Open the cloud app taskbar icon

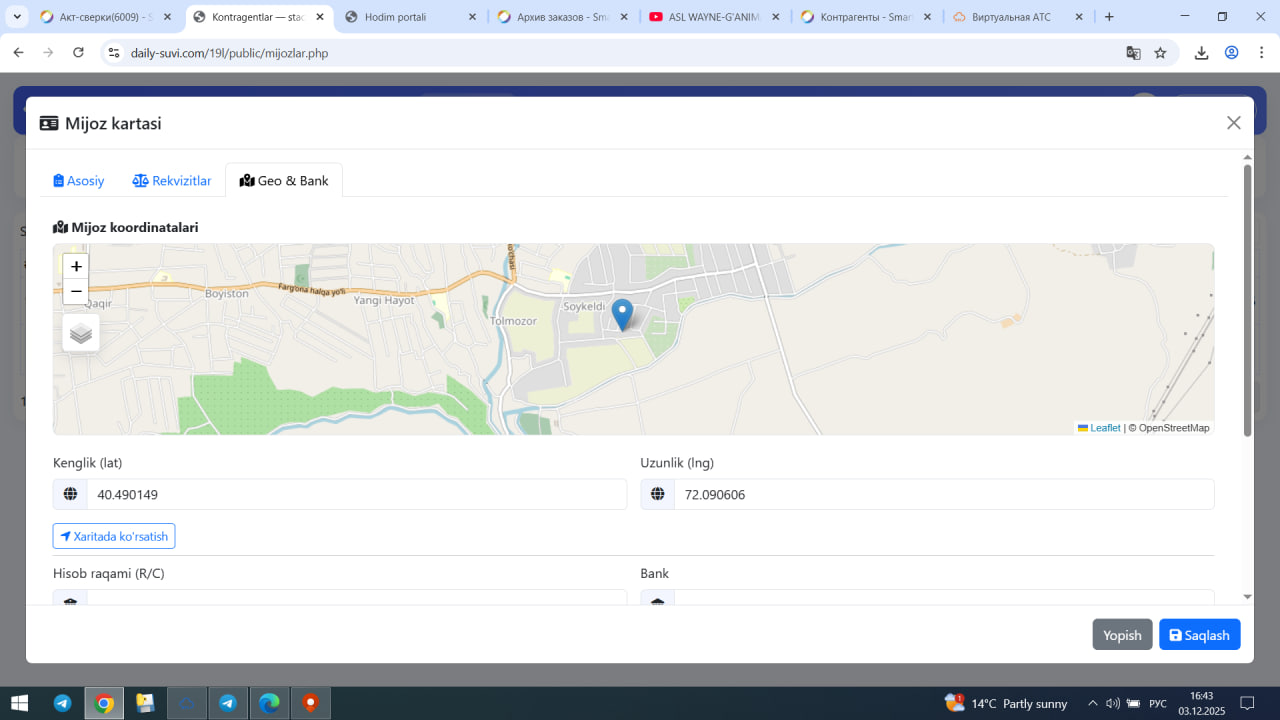(187, 703)
